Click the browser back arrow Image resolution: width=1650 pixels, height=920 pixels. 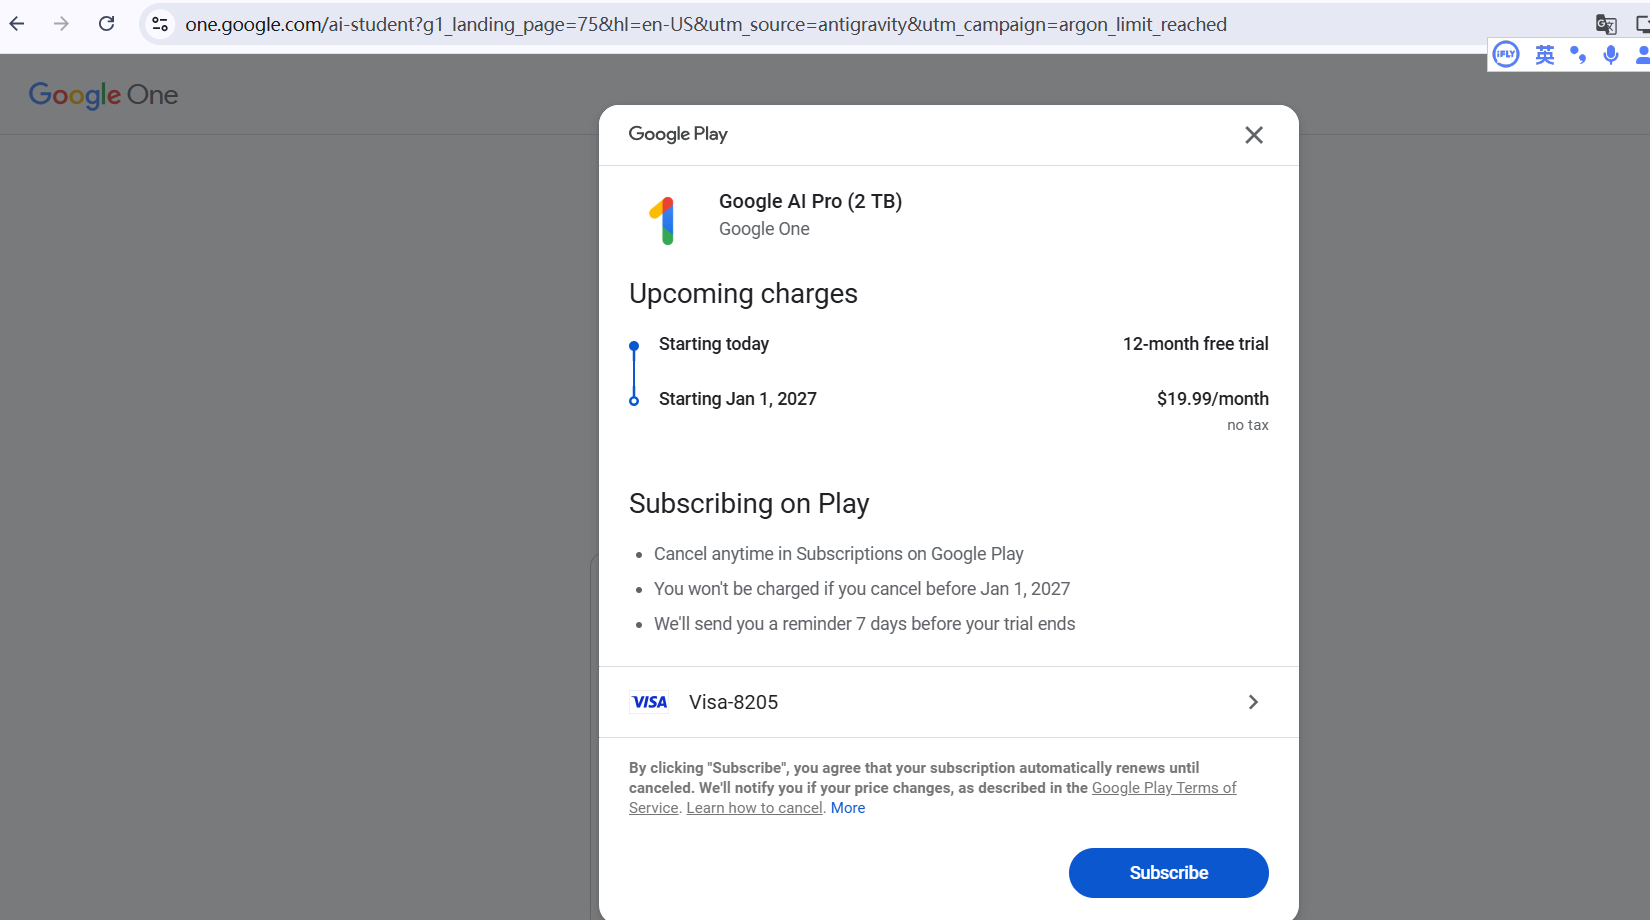[x=17, y=24]
